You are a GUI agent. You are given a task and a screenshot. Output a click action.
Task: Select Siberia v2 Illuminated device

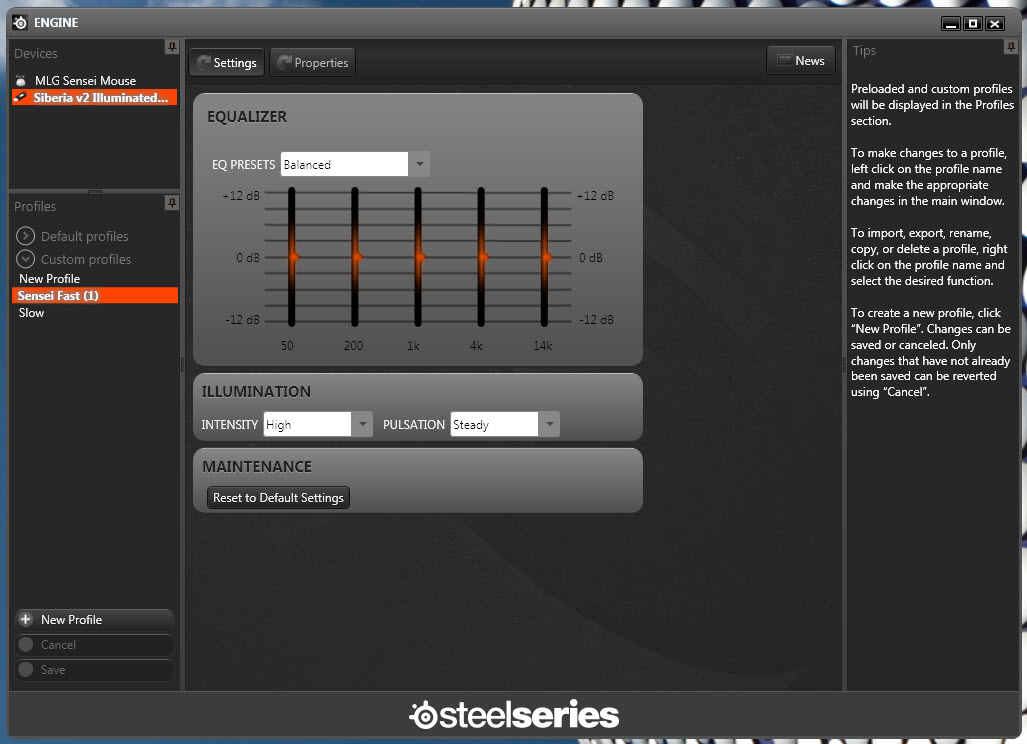click(94, 98)
